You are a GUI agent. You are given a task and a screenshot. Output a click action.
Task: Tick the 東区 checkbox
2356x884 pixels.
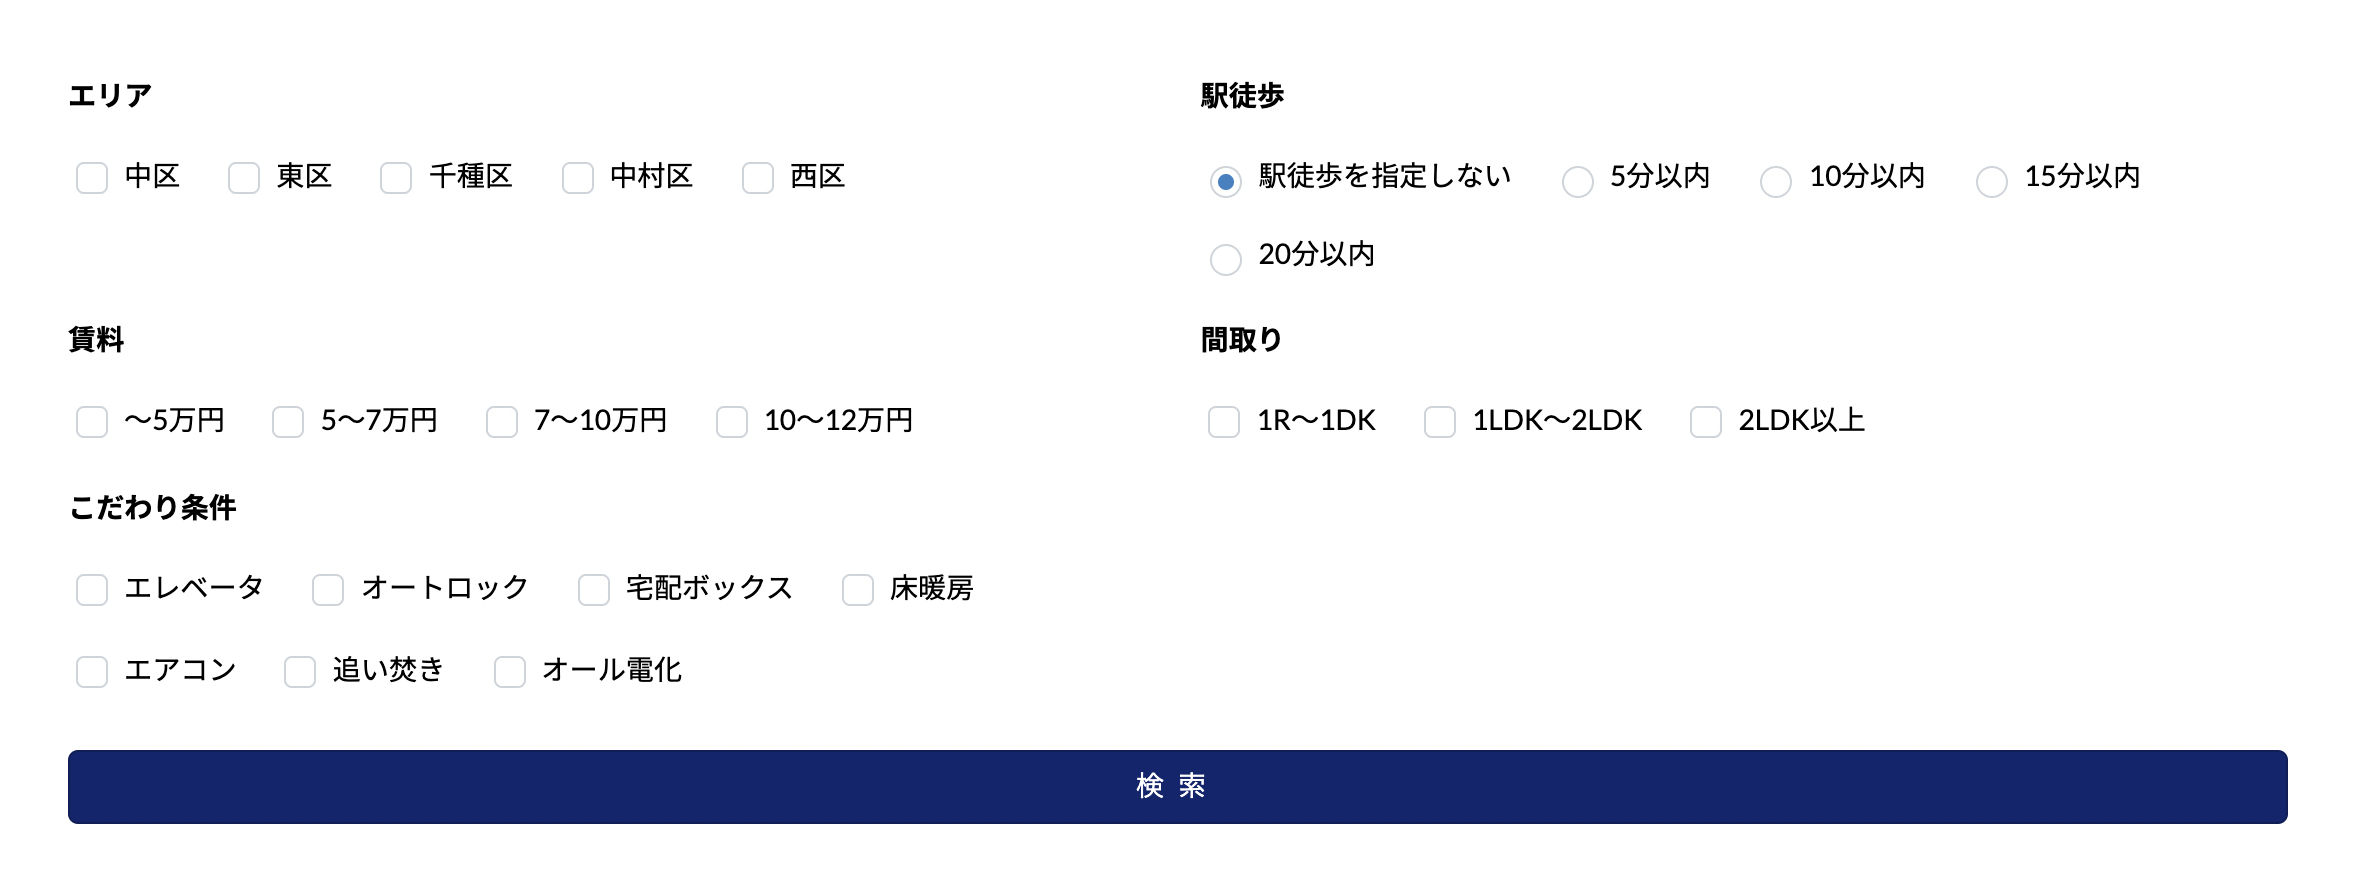(244, 178)
